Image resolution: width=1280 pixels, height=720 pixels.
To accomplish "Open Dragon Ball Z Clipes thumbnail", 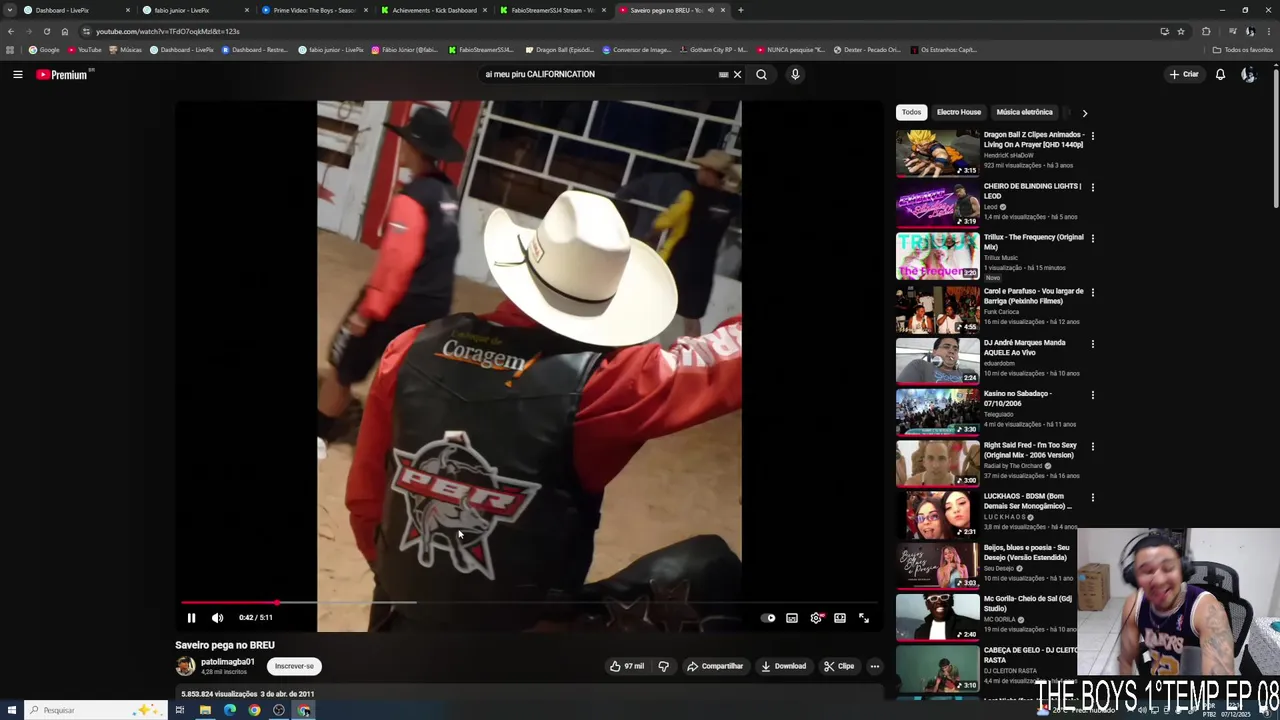I will [x=938, y=152].
